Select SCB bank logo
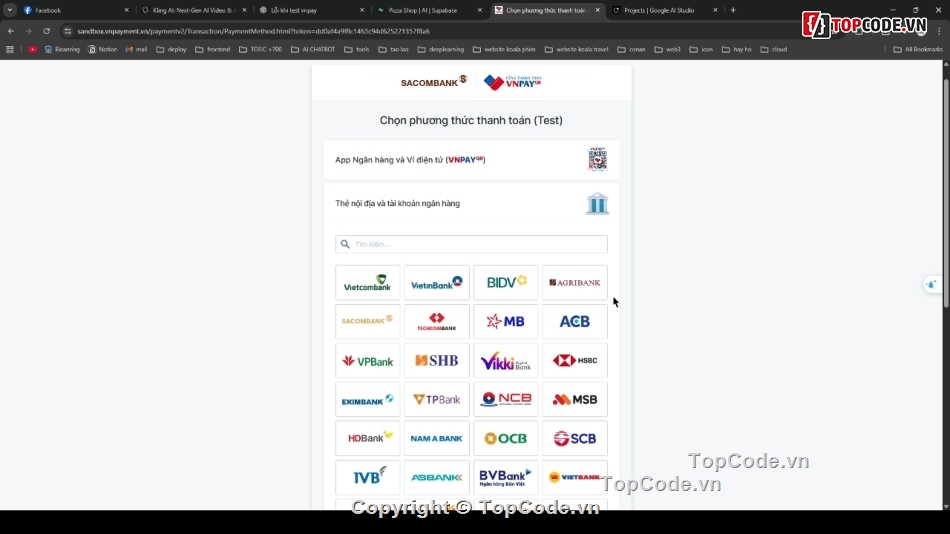The image size is (950, 534). tap(575, 438)
